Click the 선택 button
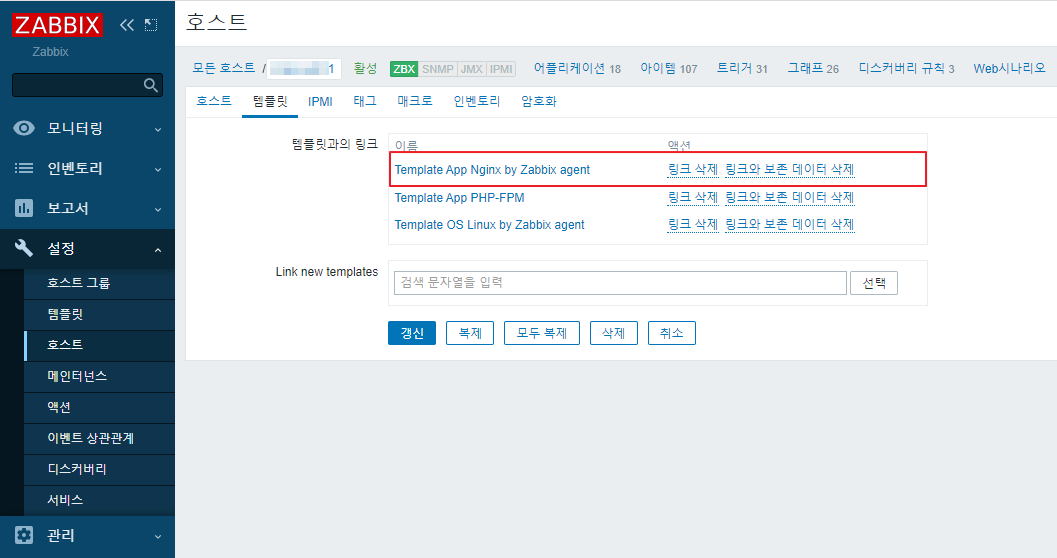Screen dimensions: 1057x558 [x=874, y=283]
